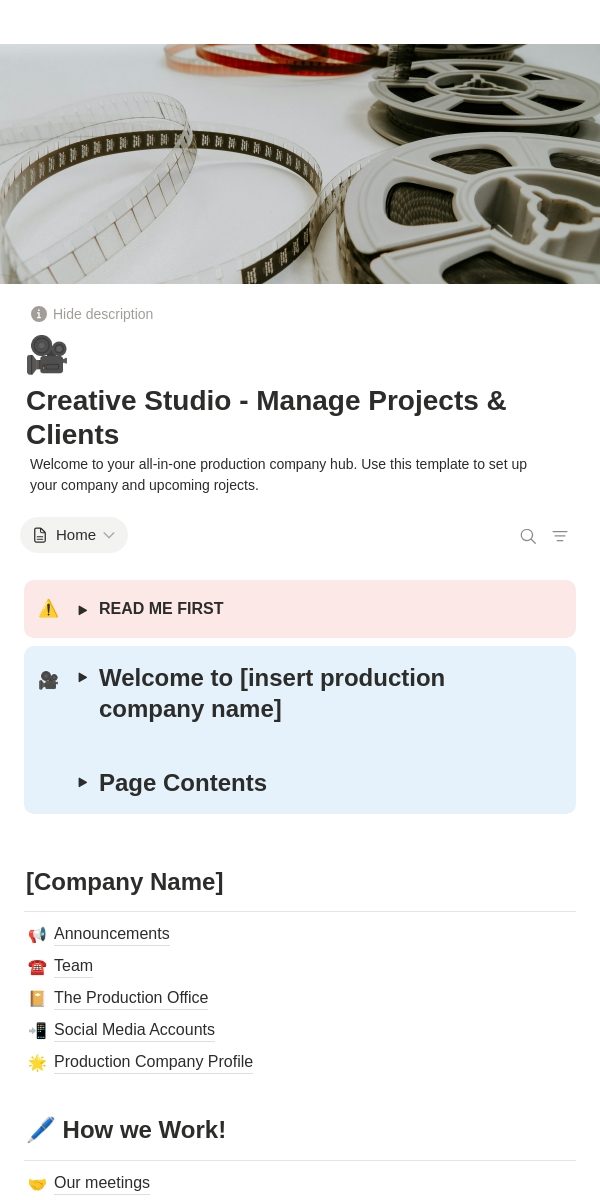Click the search magnifier icon
Image resolution: width=600 pixels, height=1200 pixels.
(x=528, y=536)
